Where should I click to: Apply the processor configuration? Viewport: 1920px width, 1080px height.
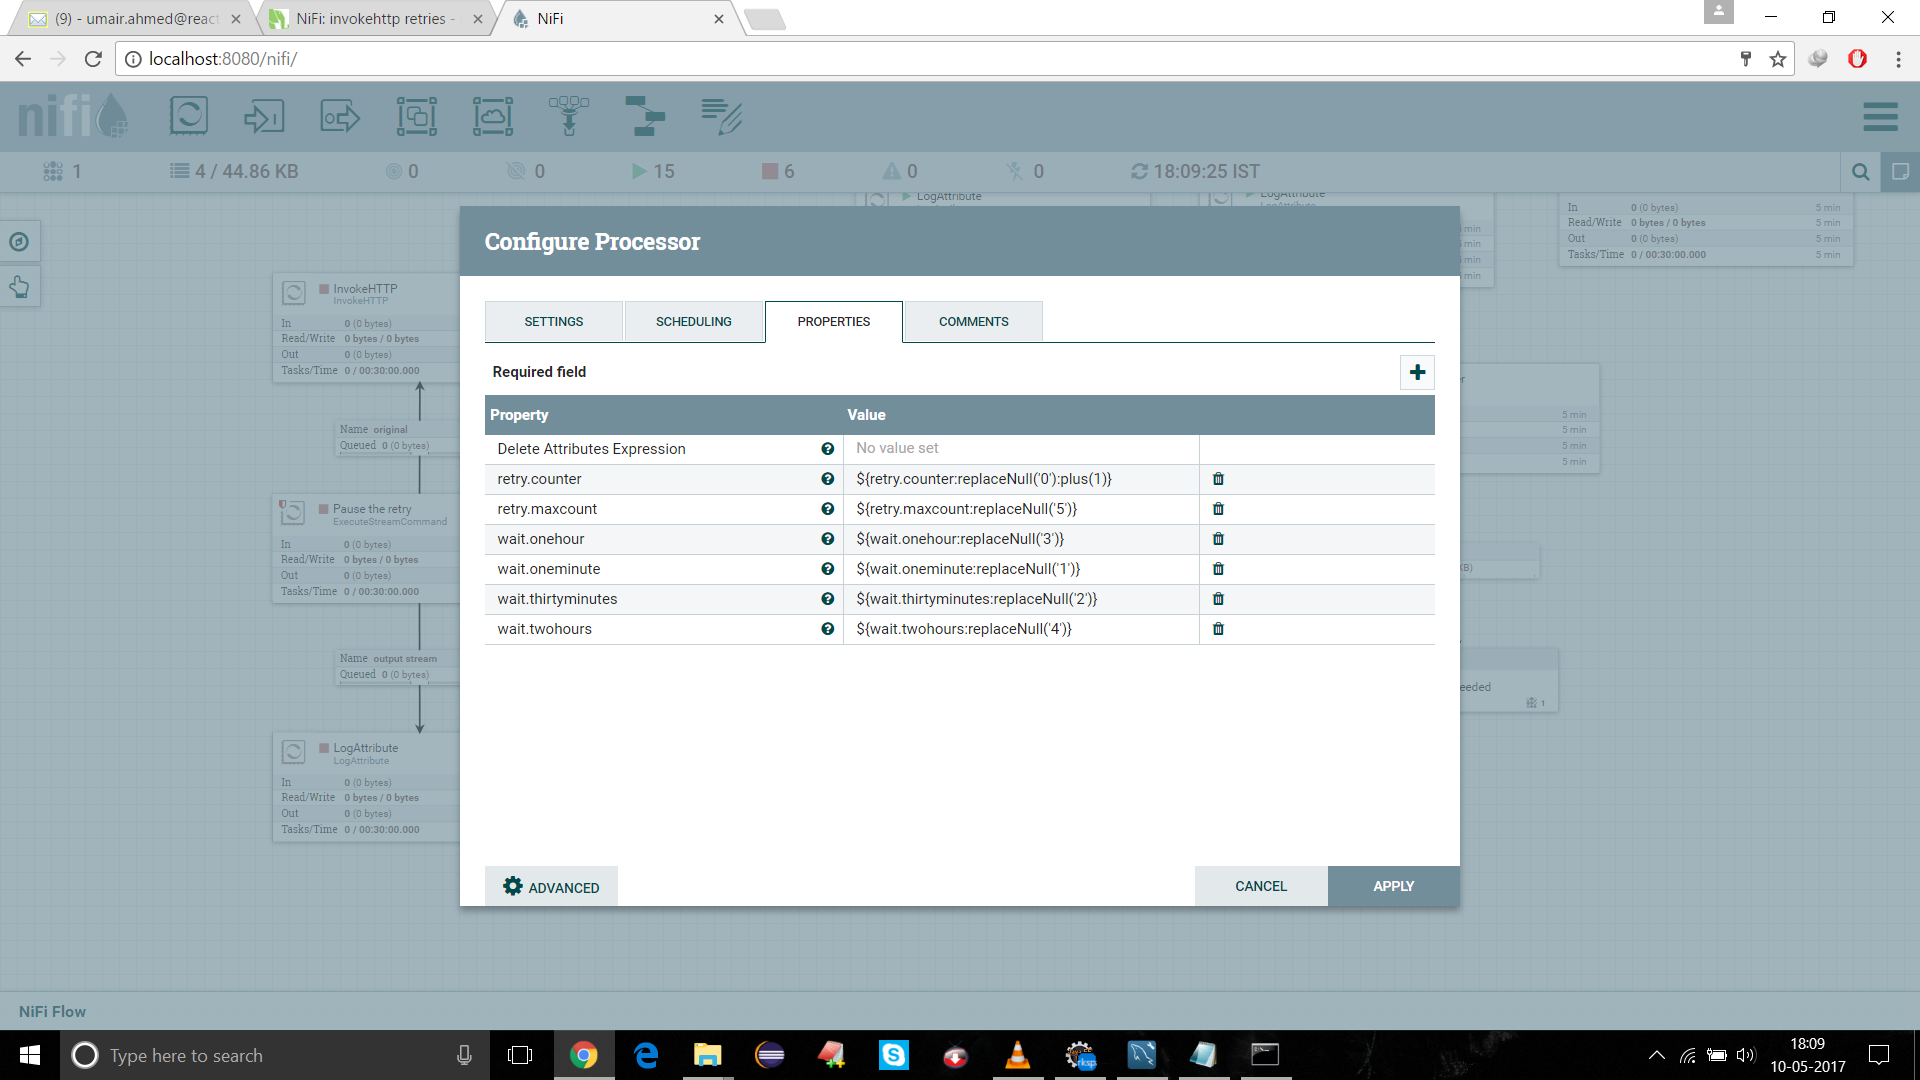1393,886
